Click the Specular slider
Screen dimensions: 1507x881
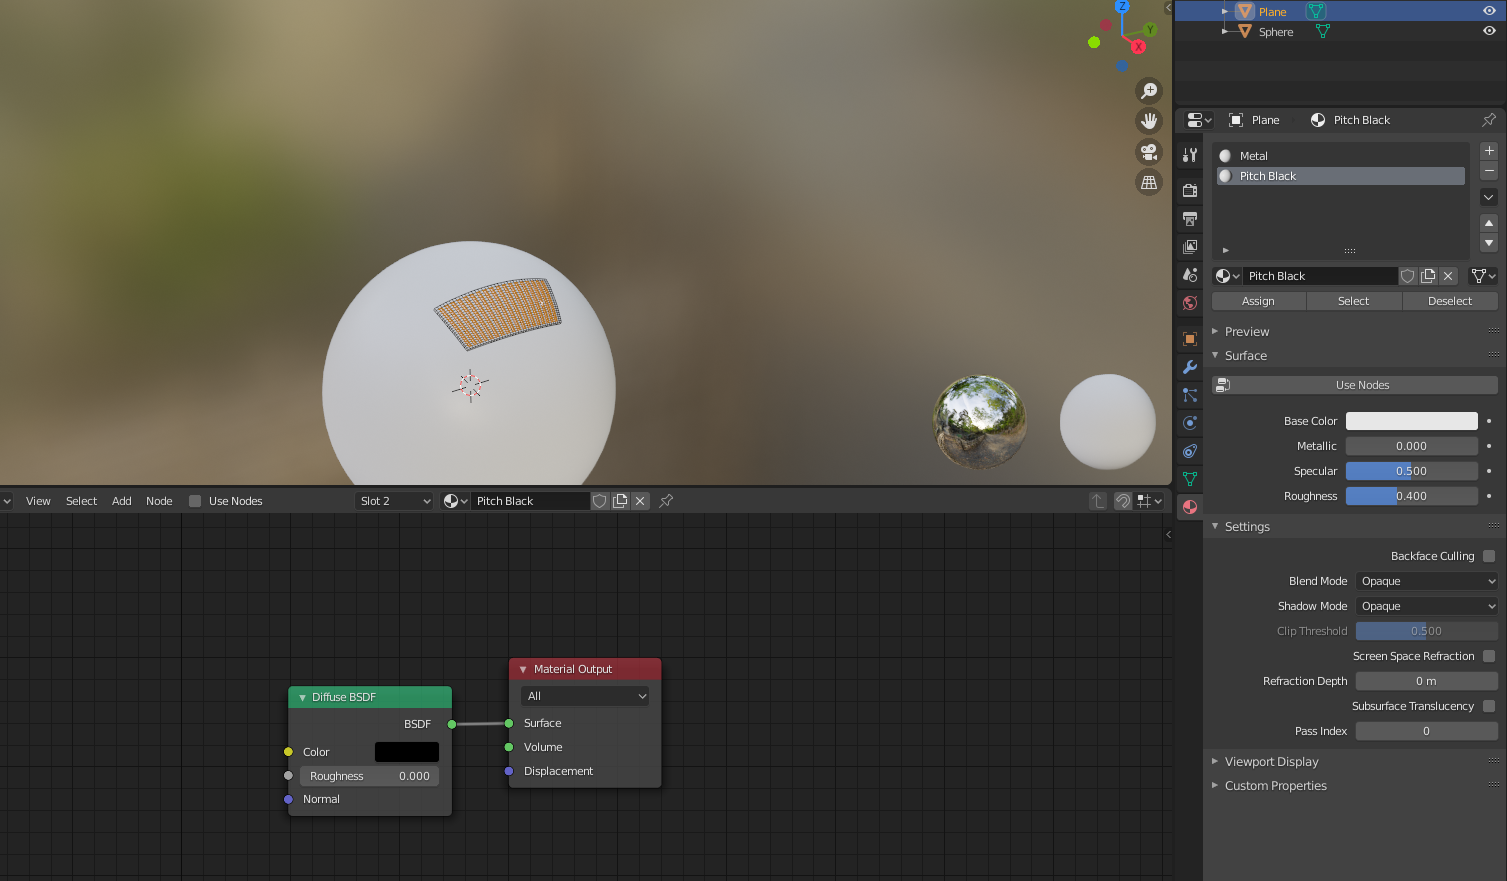1411,471
